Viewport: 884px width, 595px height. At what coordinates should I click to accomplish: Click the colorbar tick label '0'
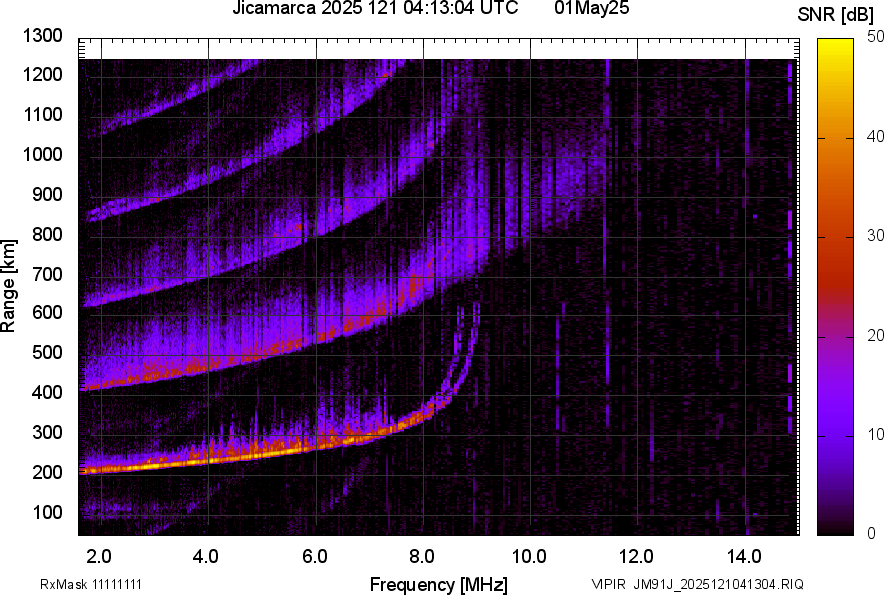click(872, 533)
